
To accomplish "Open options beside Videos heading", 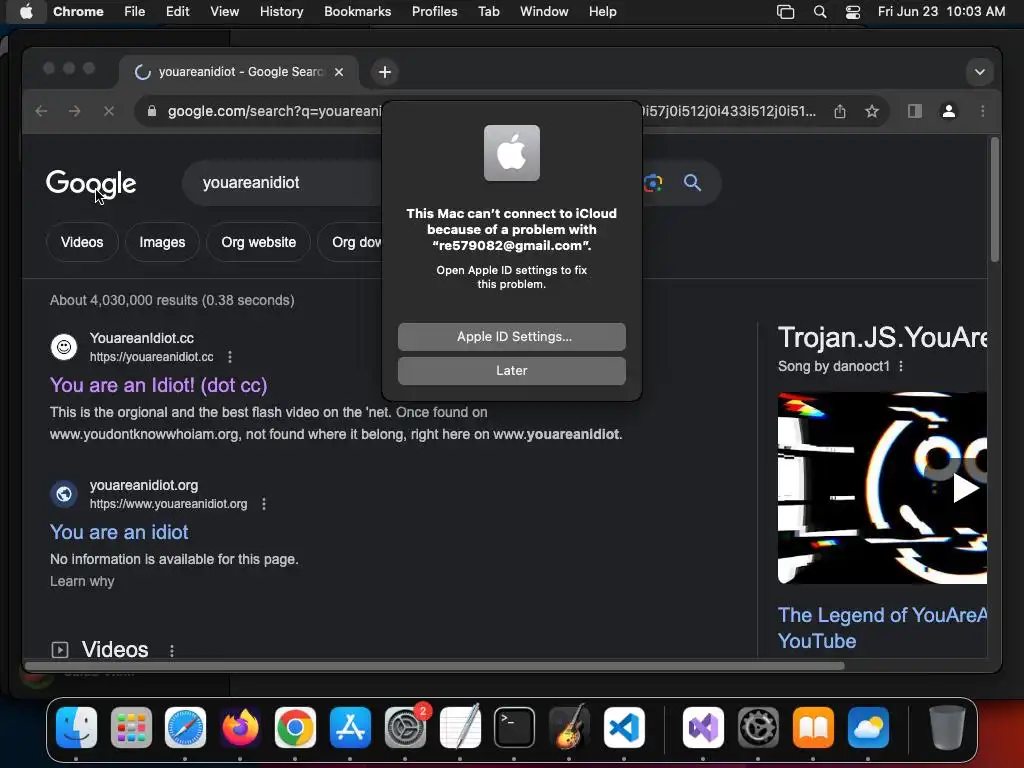I will (x=172, y=650).
